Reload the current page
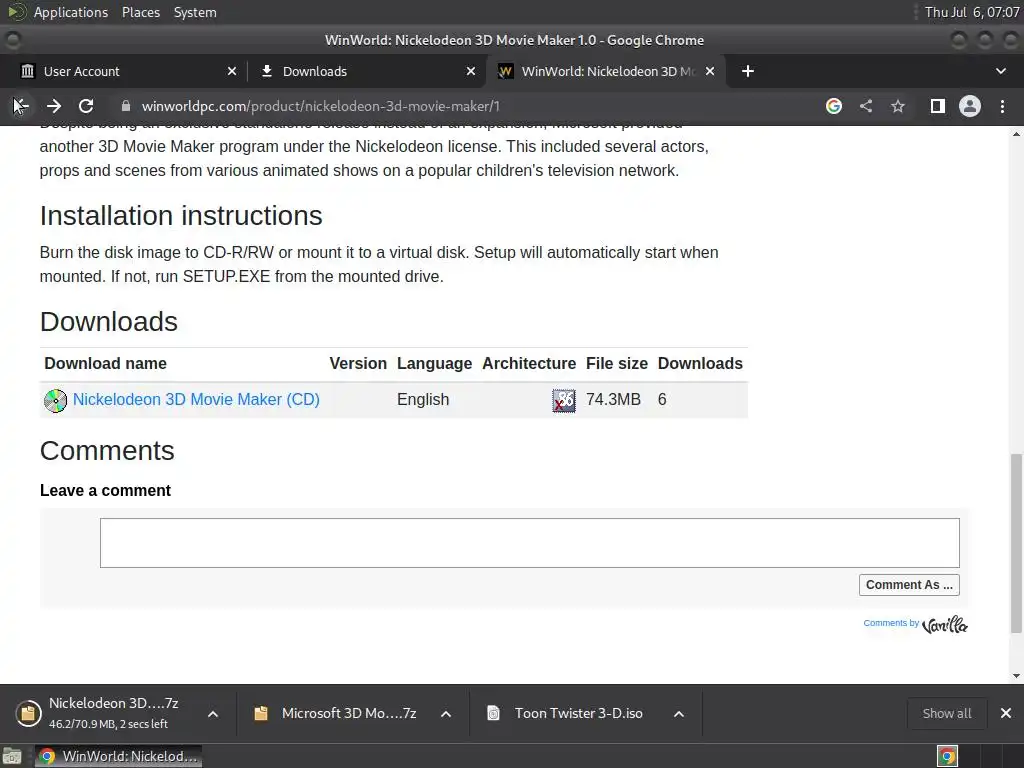This screenshot has height=768, width=1024. [86, 106]
